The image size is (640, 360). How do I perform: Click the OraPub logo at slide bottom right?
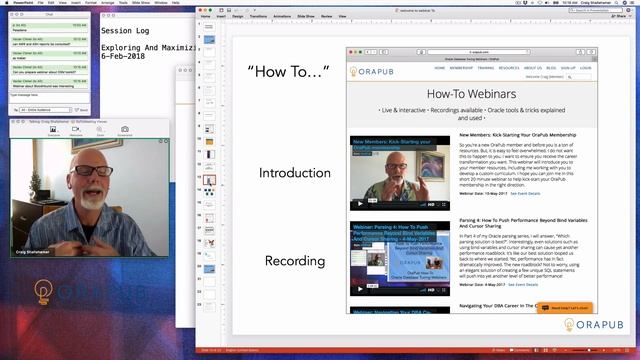(594, 324)
